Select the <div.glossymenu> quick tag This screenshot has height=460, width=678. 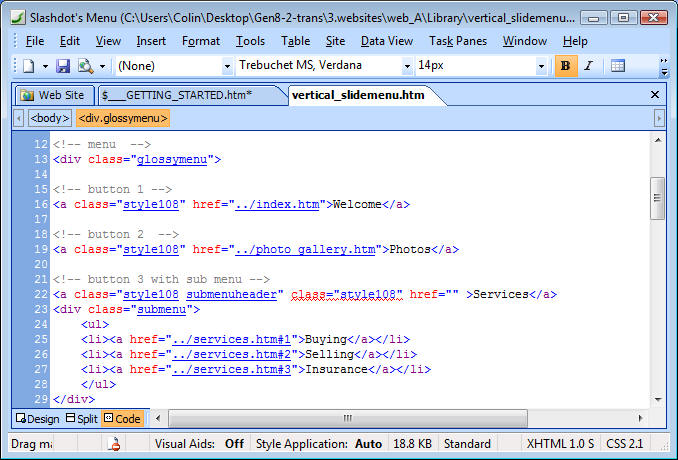123,118
